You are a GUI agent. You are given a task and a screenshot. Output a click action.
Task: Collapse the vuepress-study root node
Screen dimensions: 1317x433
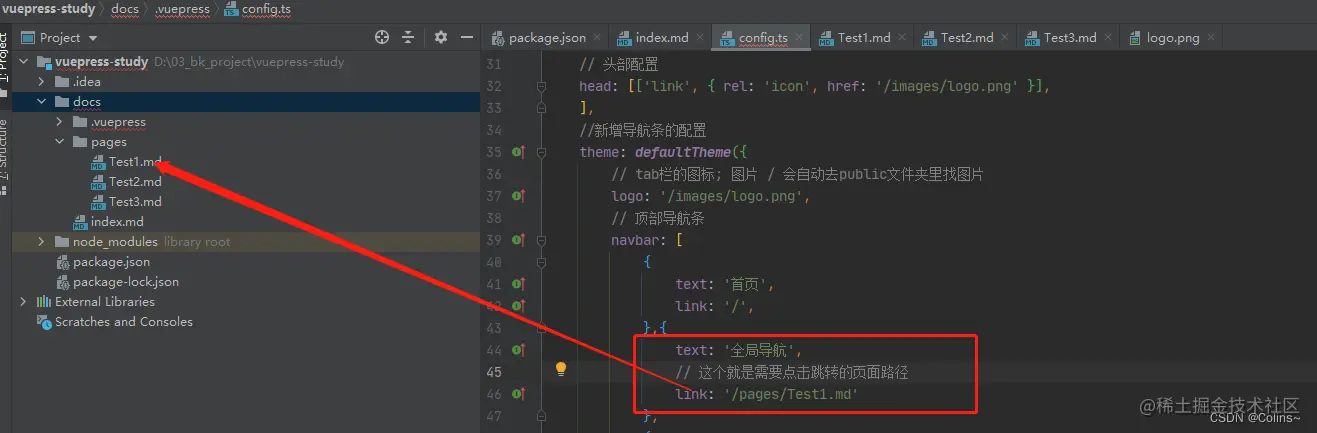pos(25,62)
